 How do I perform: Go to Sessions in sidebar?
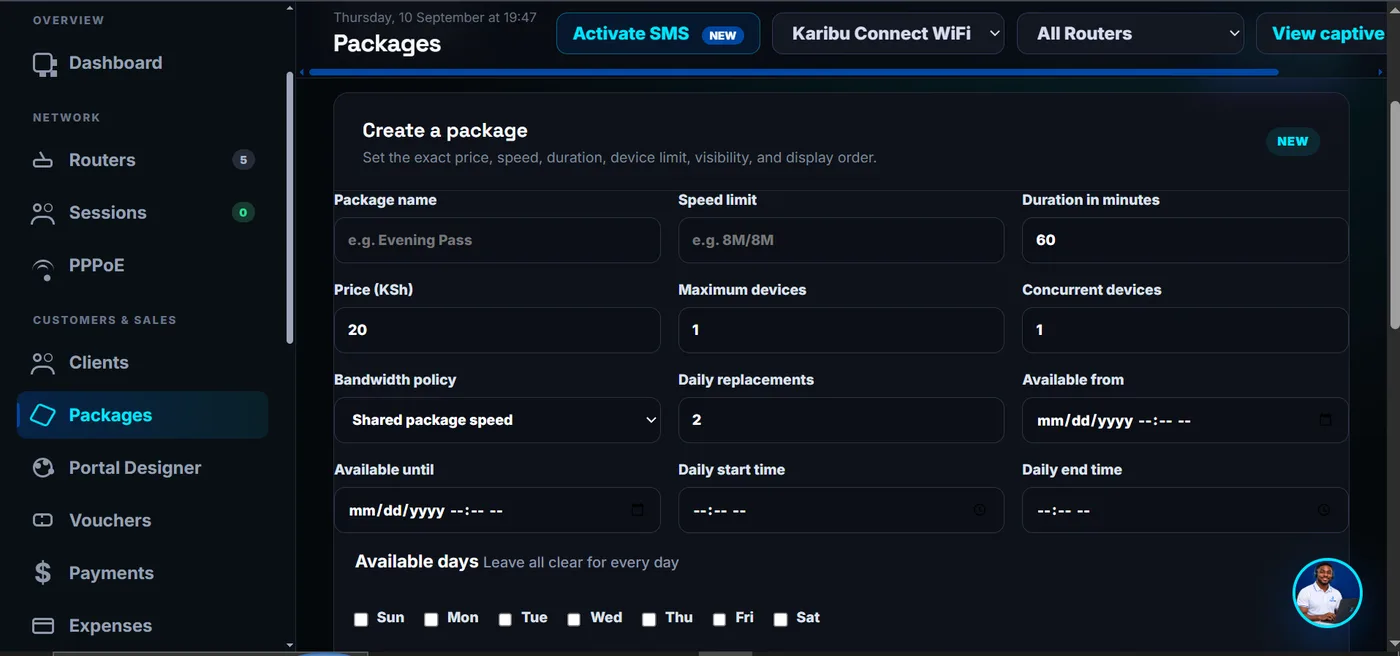pos(143,213)
